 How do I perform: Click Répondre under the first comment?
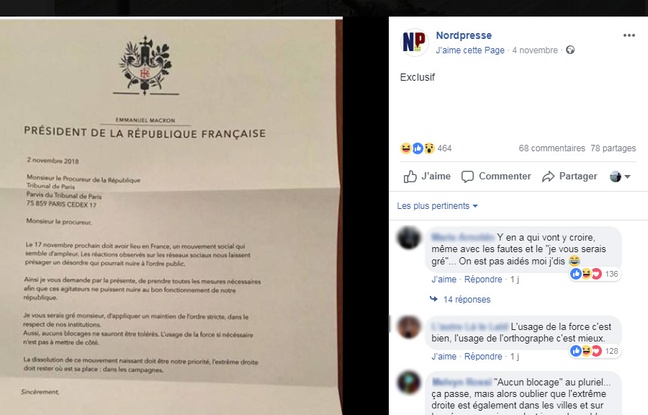click(483, 279)
